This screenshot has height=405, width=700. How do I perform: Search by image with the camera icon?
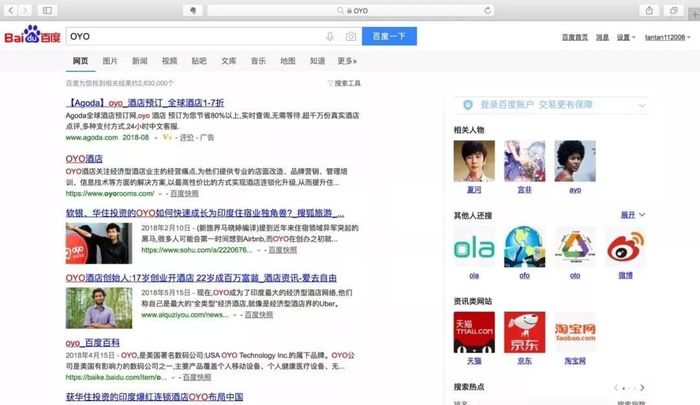(351, 37)
